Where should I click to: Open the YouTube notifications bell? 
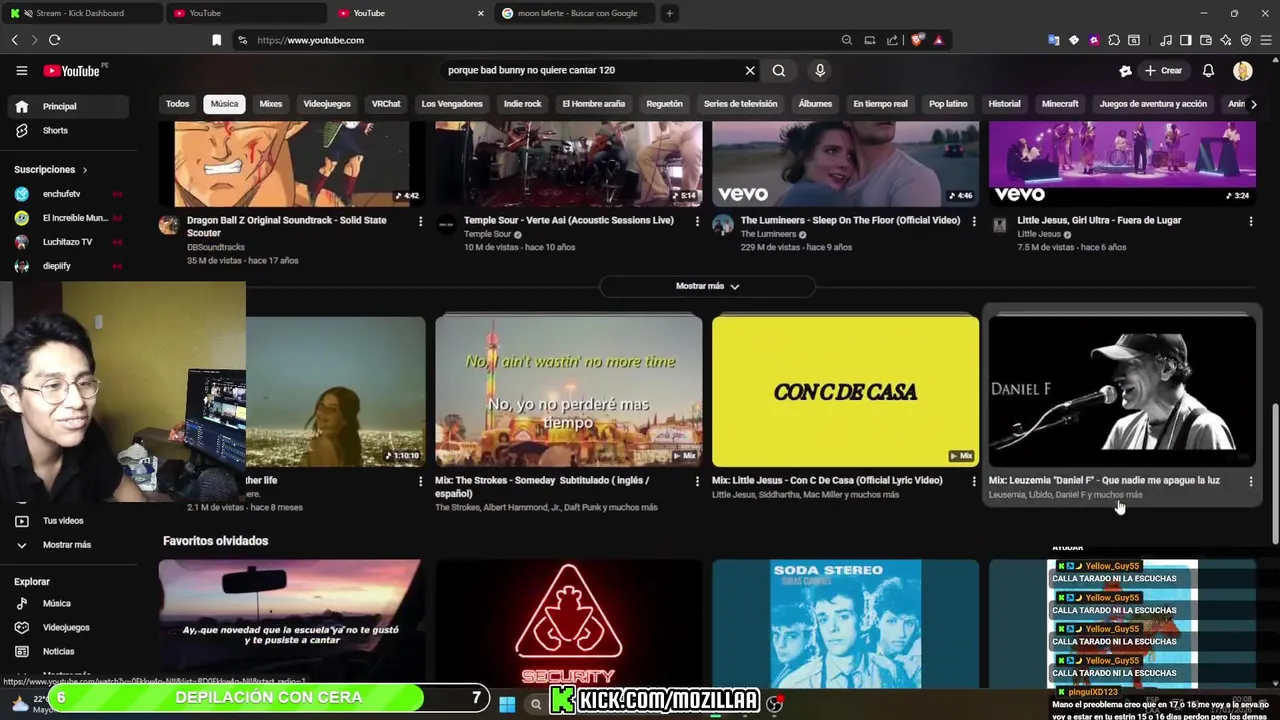(1208, 71)
